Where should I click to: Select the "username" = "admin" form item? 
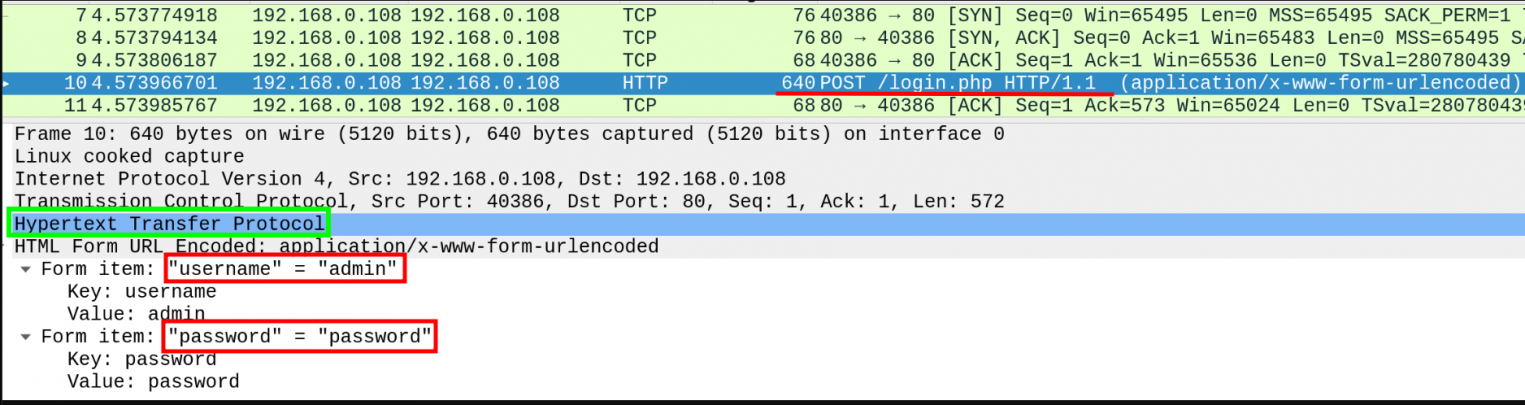click(x=286, y=270)
